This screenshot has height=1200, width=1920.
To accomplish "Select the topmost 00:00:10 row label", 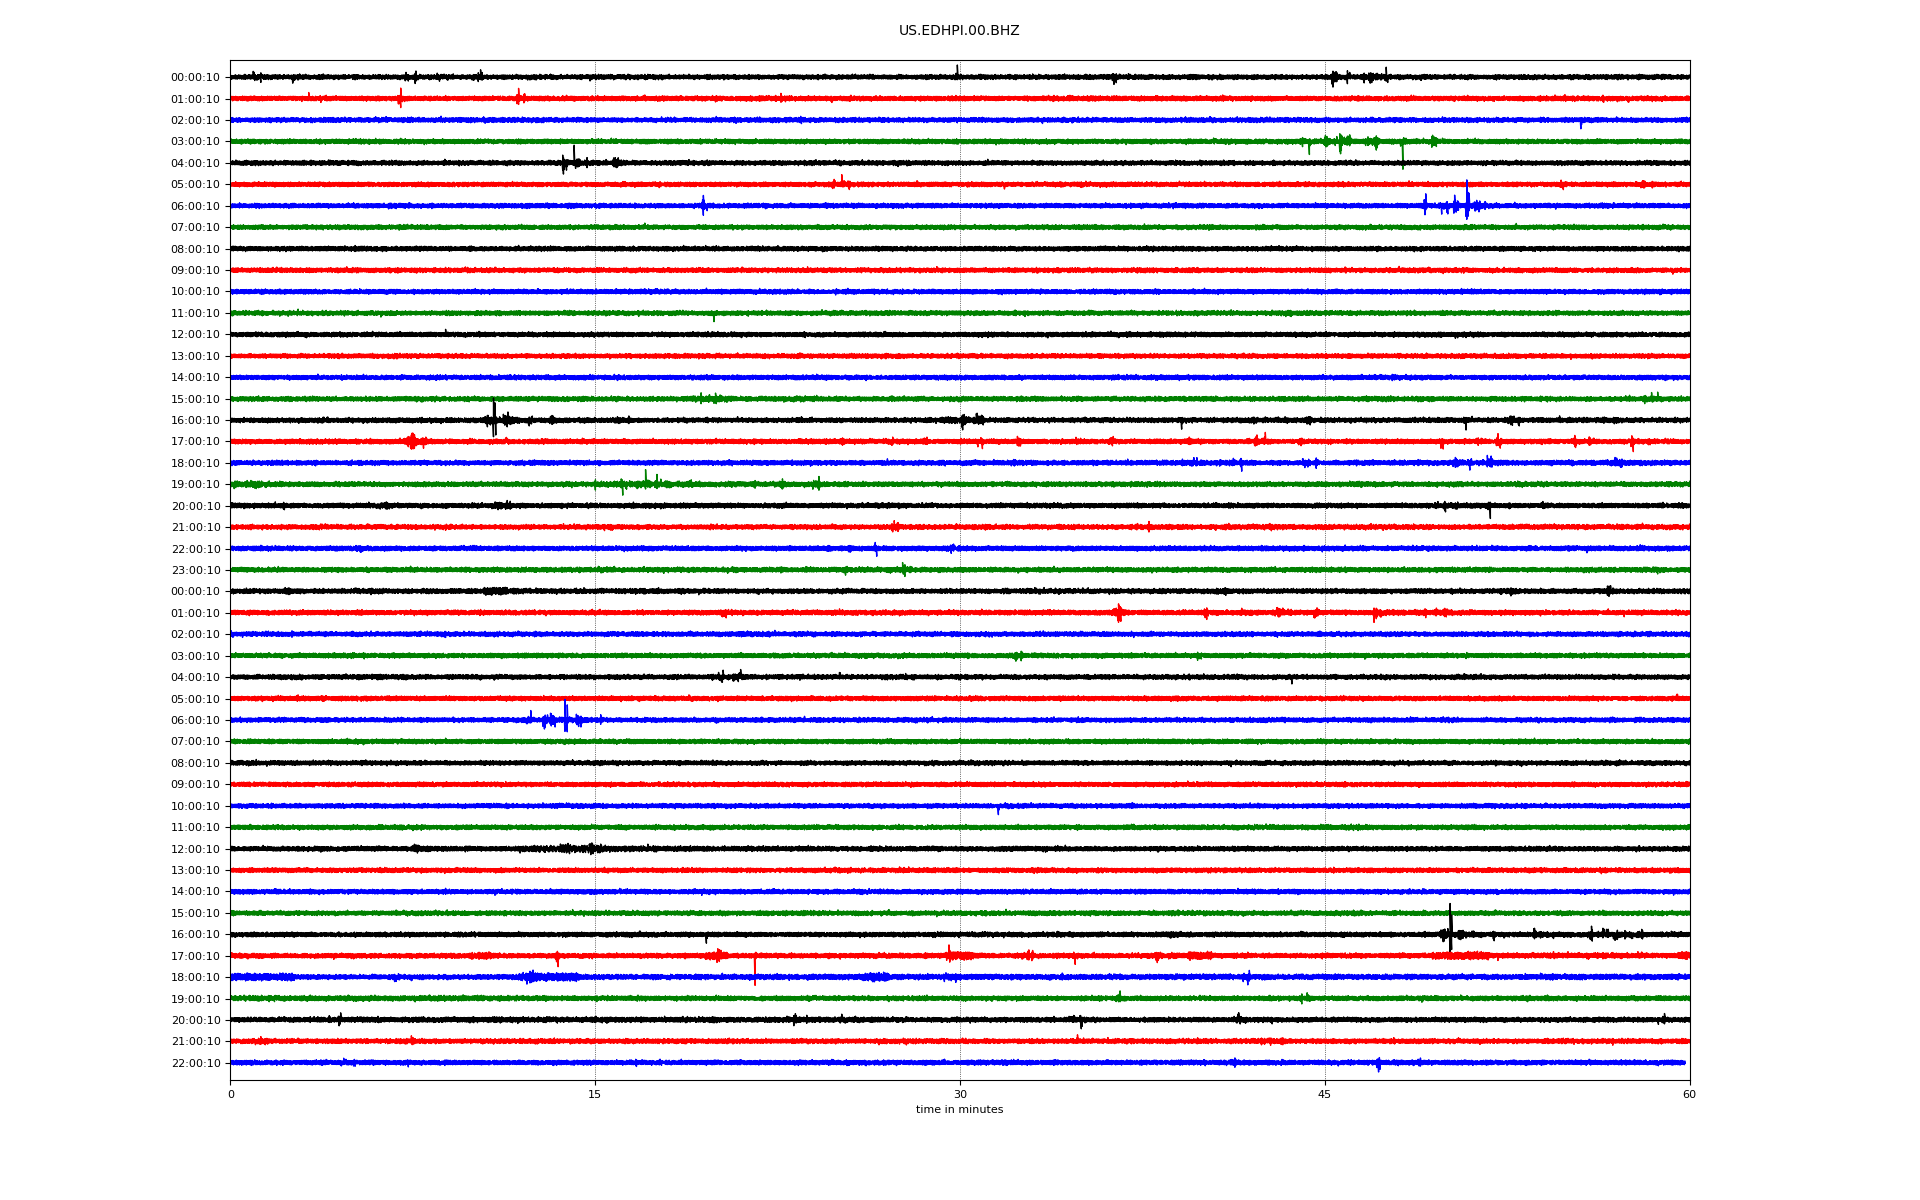I will (x=195, y=78).
